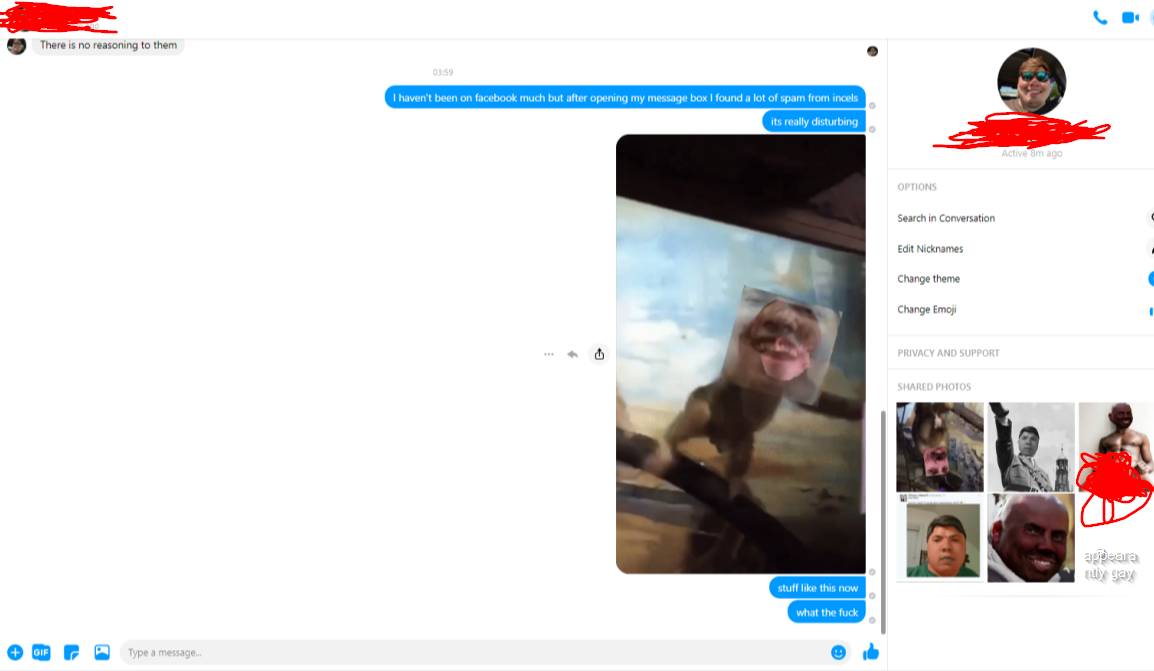Open the sticker picker

[x=71, y=653]
